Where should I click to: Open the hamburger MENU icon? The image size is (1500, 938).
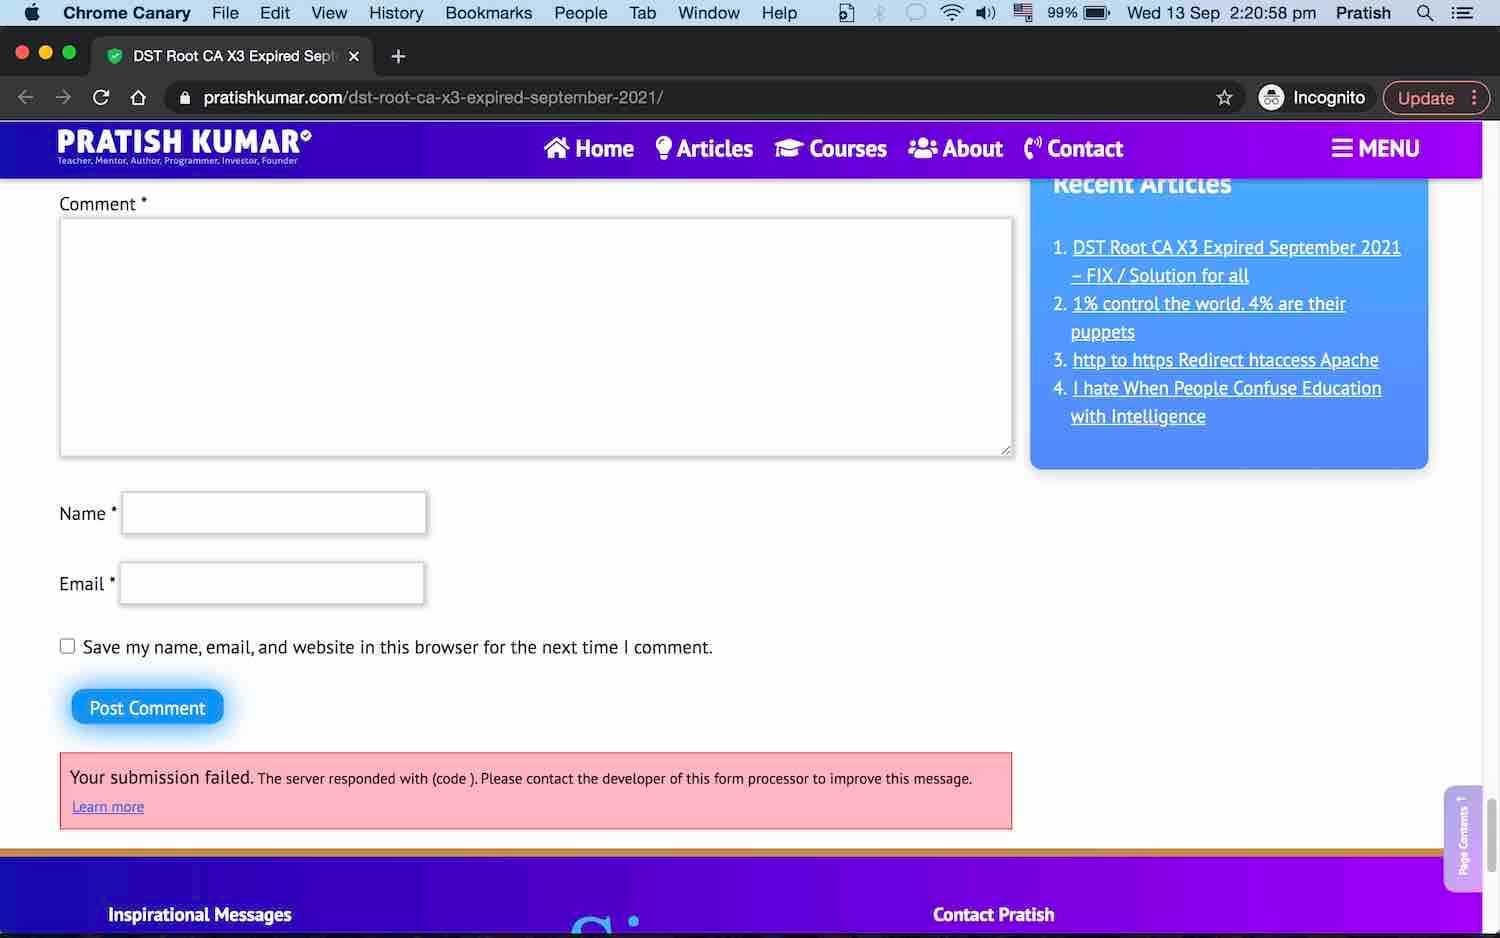pyautogui.click(x=1343, y=148)
